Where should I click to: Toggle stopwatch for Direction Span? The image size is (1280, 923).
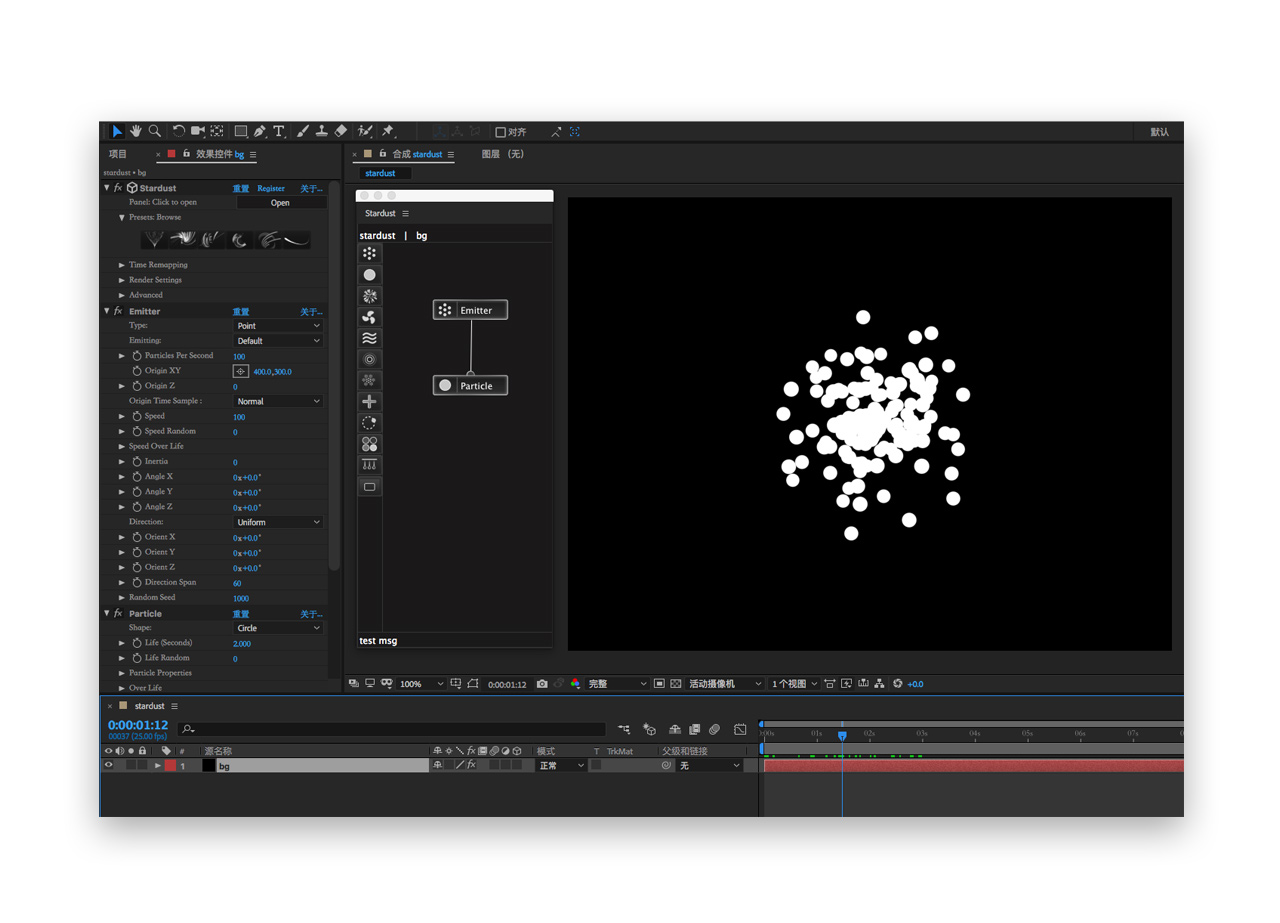tap(137, 582)
